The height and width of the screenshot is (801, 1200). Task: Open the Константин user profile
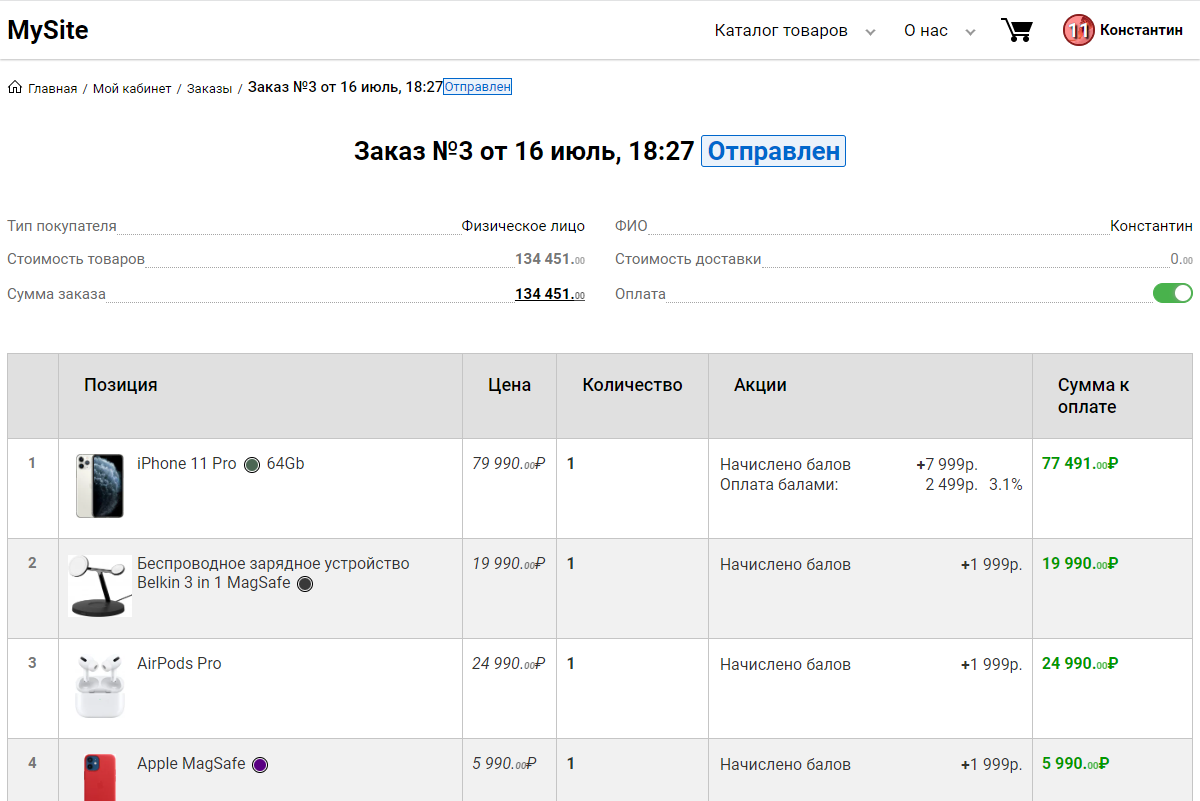[x=1141, y=30]
